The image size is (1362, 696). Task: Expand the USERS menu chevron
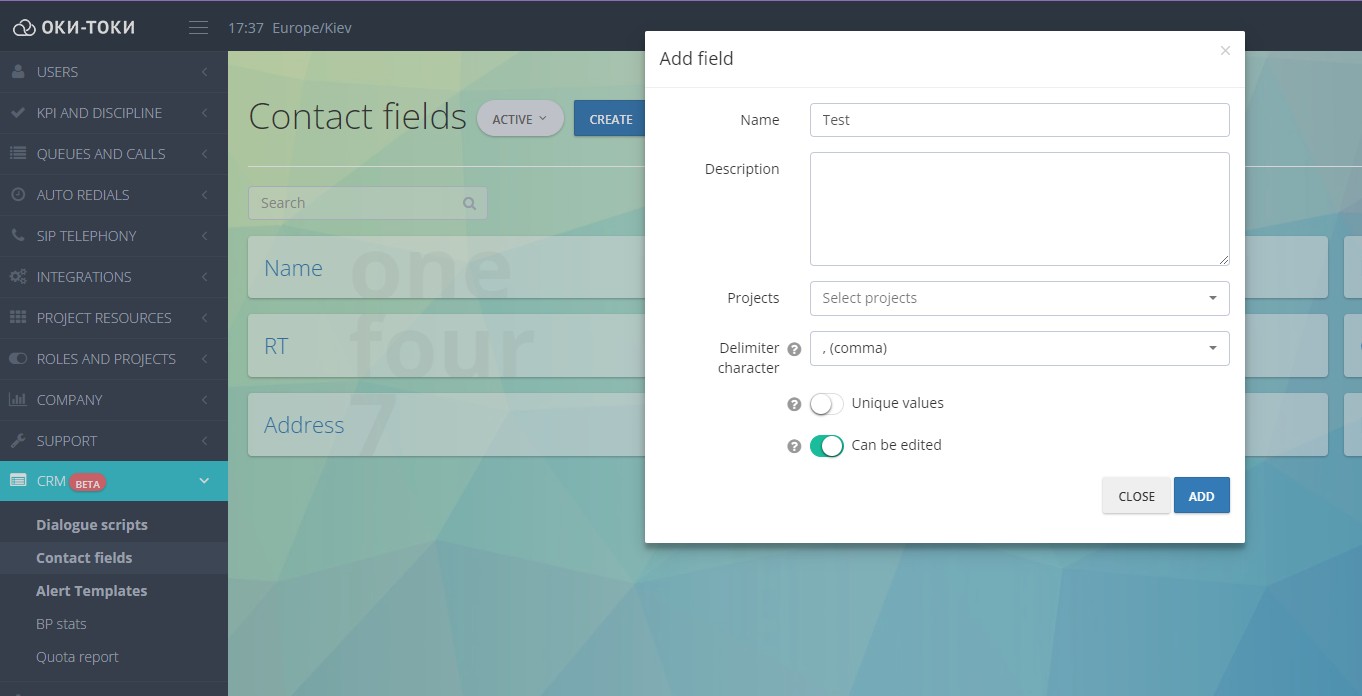(x=204, y=72)
